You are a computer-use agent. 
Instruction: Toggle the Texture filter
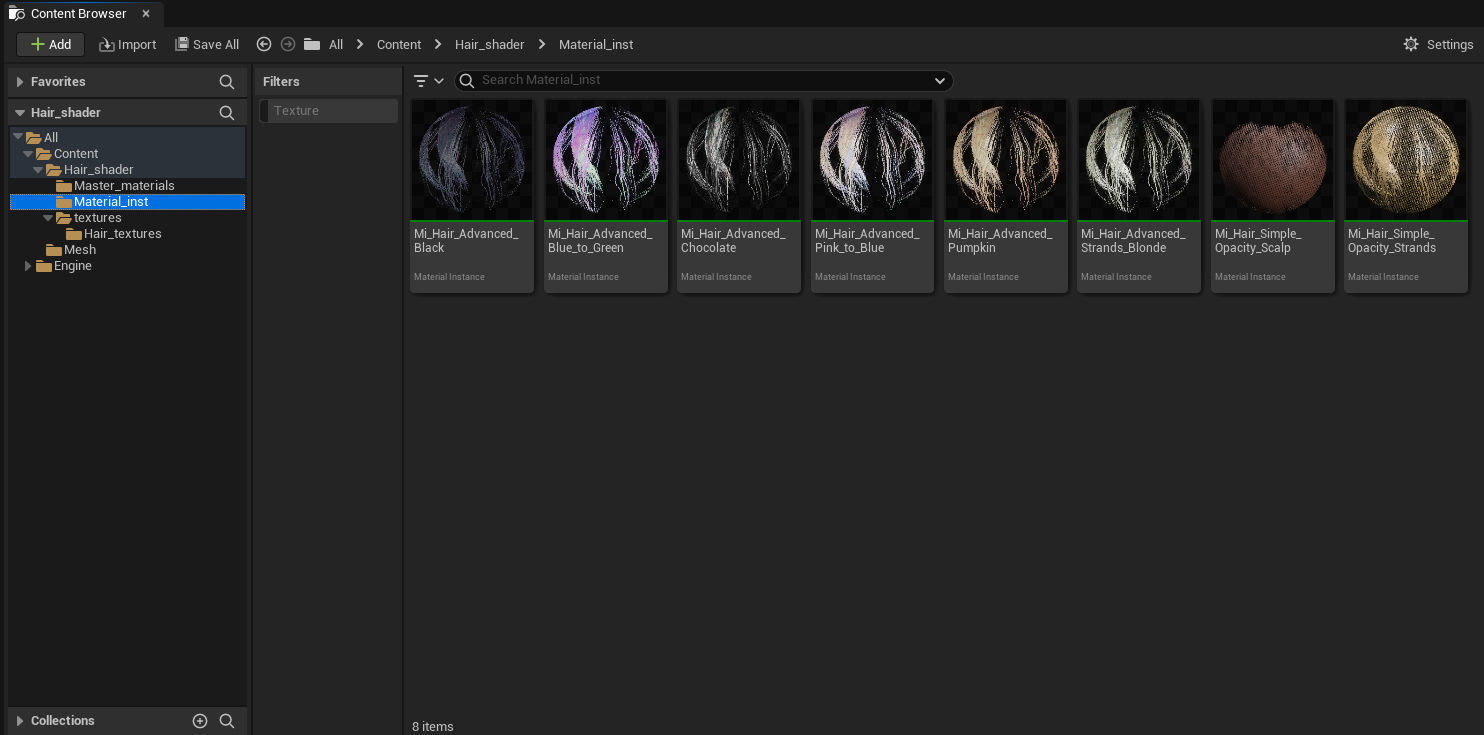pyautogui.click(x=328, y=111)
